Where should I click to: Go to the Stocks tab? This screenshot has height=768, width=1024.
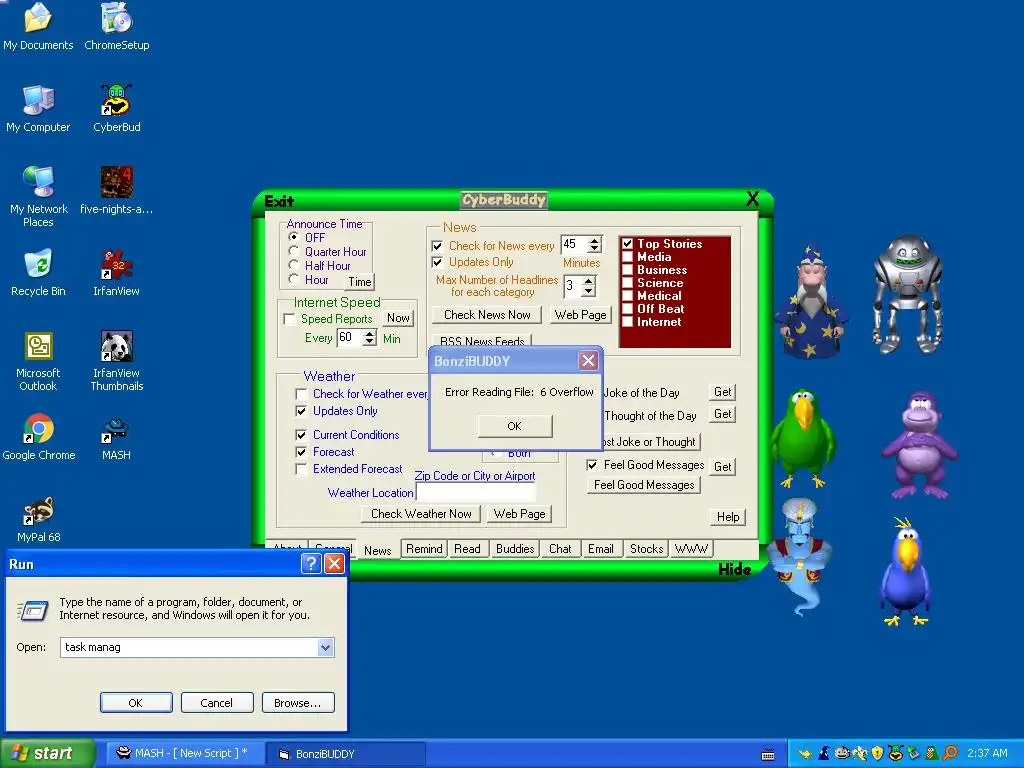coord(647,549)
